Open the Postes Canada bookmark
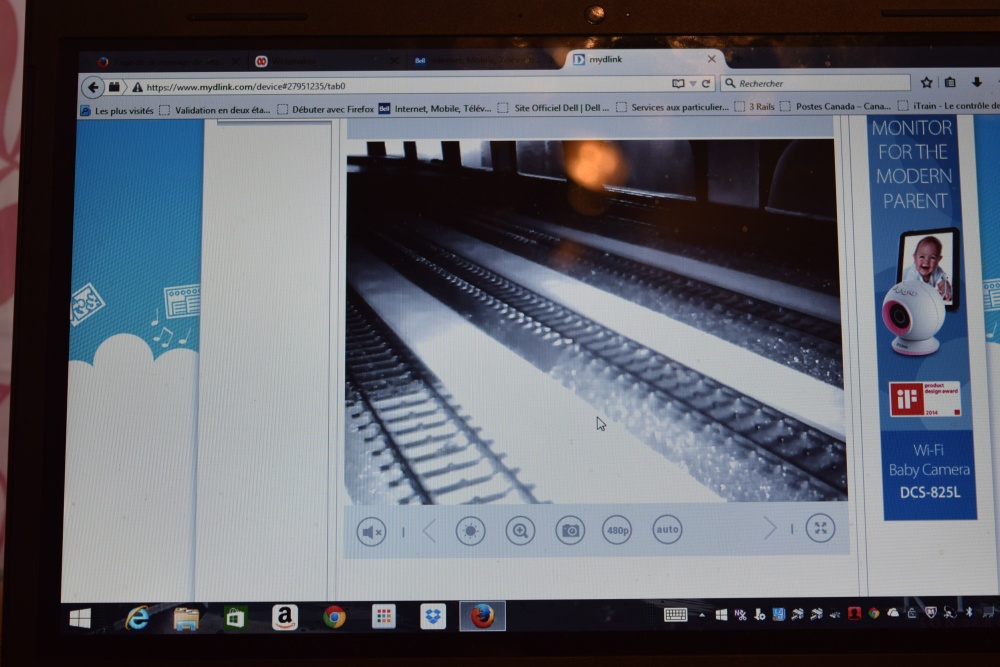Viewport: 1000px width, 667px height. pos(836,106)
